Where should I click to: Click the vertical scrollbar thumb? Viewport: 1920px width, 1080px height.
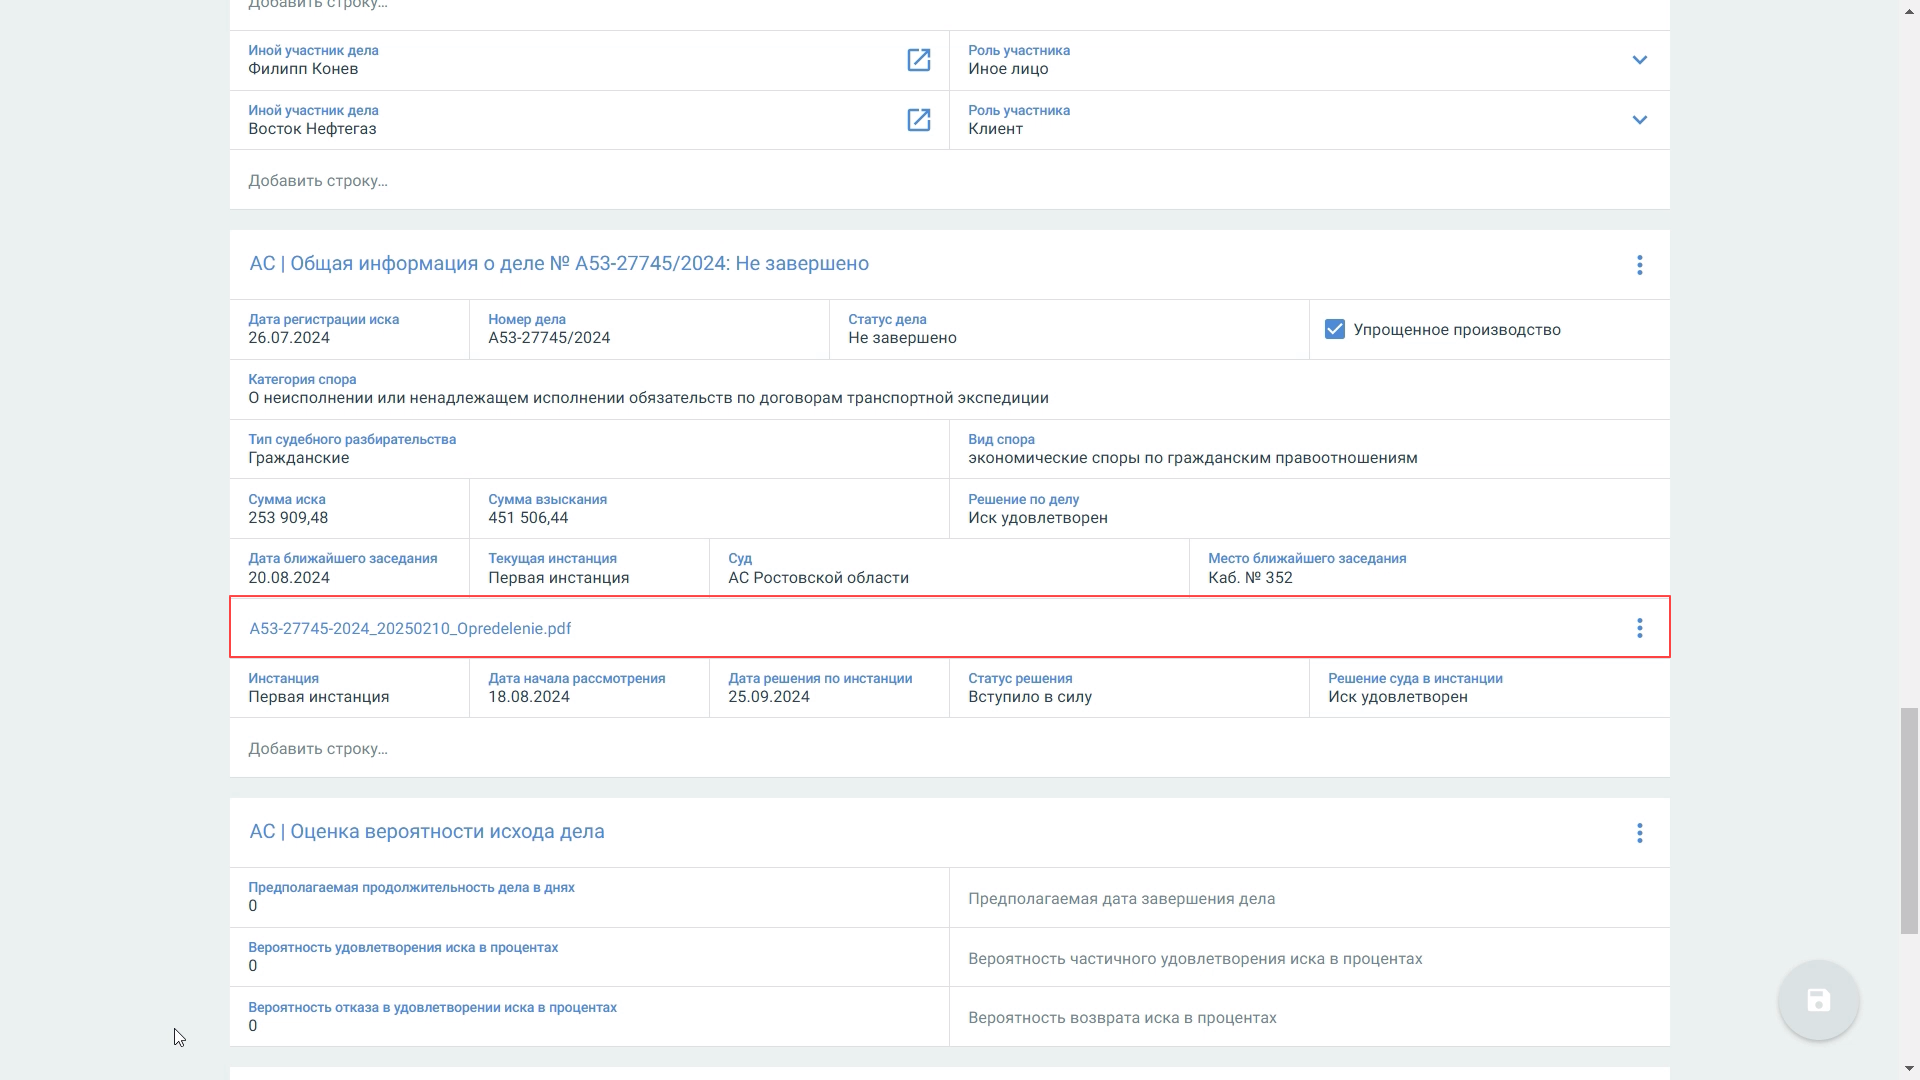[1909, 821]
